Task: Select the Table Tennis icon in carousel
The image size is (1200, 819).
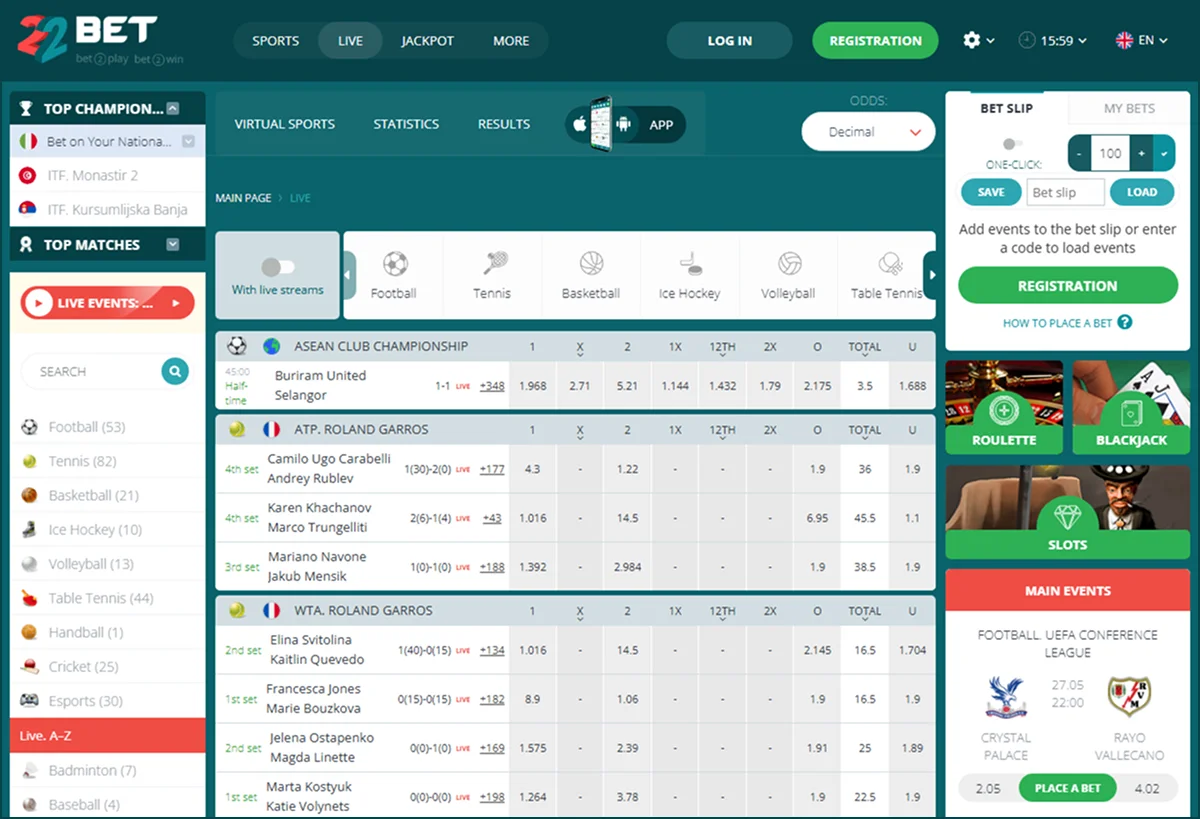Action: pyautogui.click(x=889, y=264)
